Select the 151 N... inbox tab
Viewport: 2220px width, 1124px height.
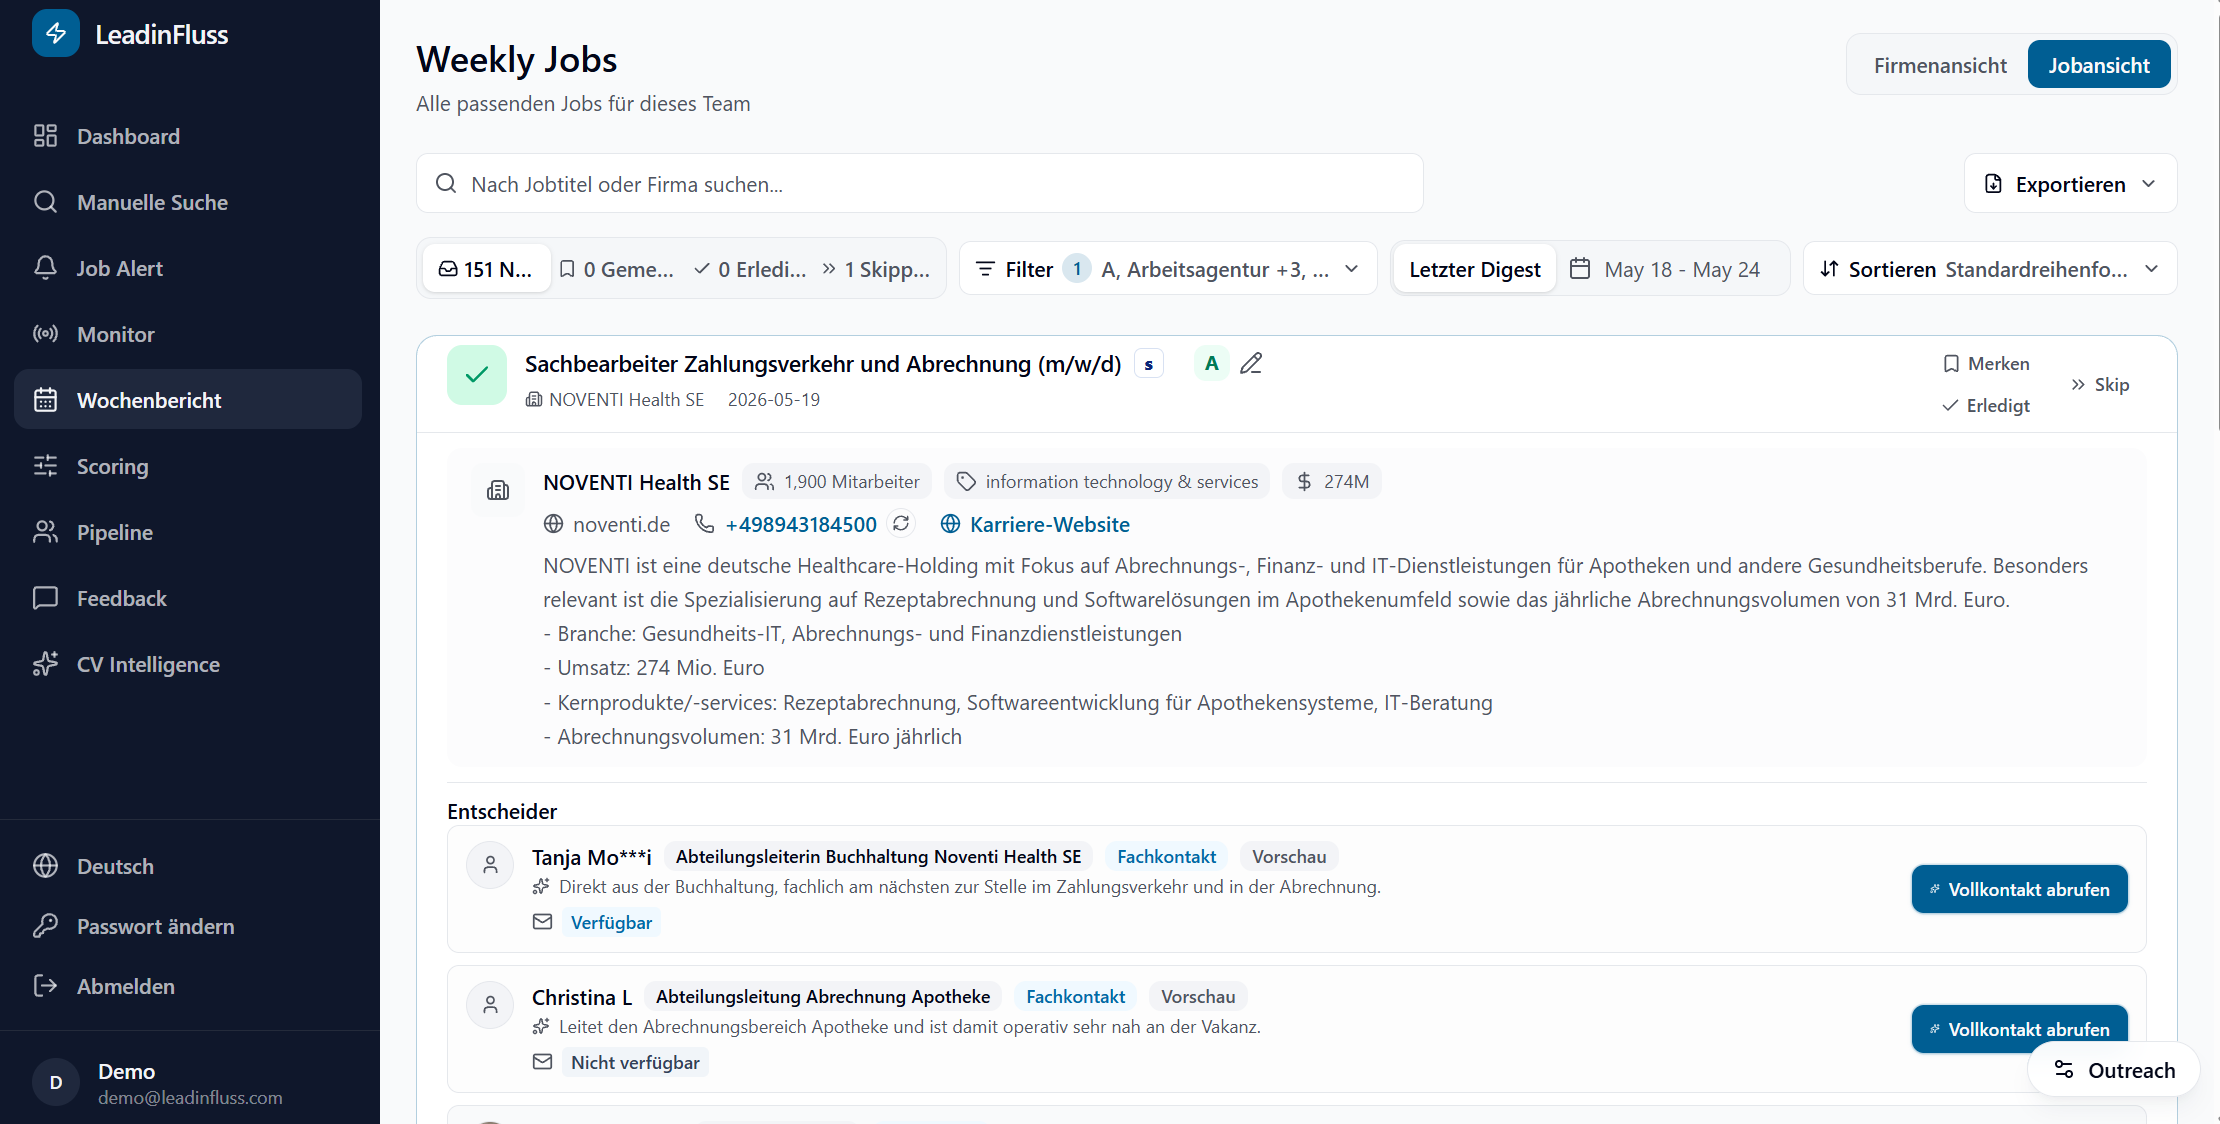486,269
